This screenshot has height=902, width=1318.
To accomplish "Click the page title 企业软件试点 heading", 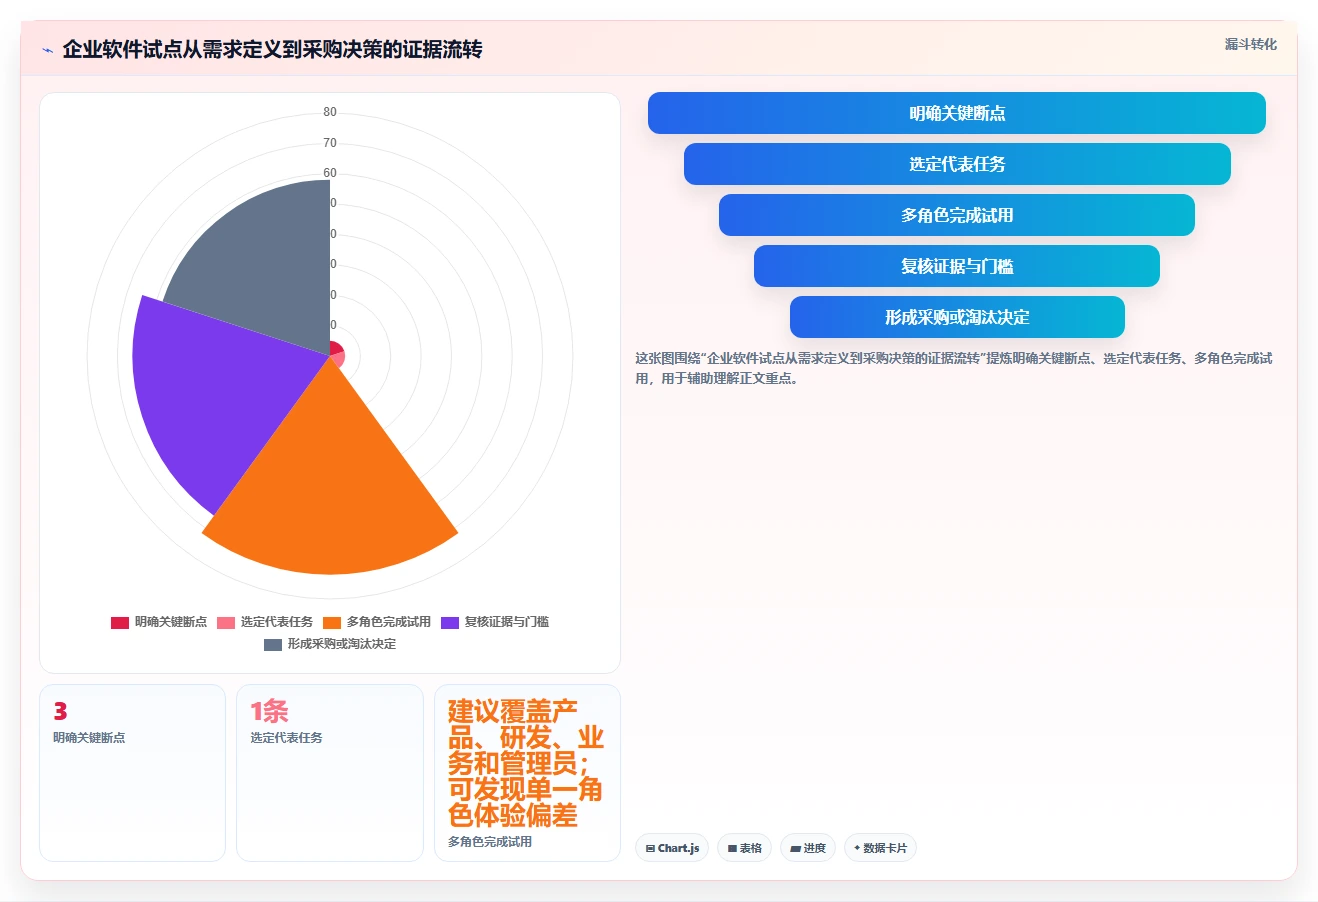I will coord(272,50).
